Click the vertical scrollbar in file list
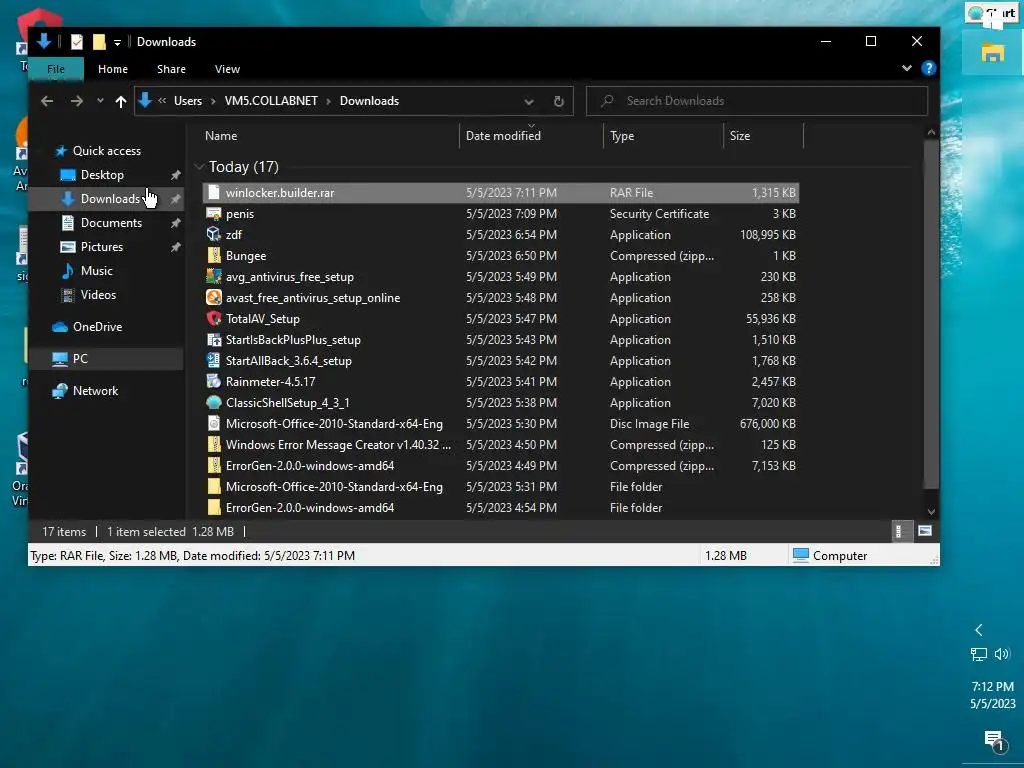 click(931, 313)
